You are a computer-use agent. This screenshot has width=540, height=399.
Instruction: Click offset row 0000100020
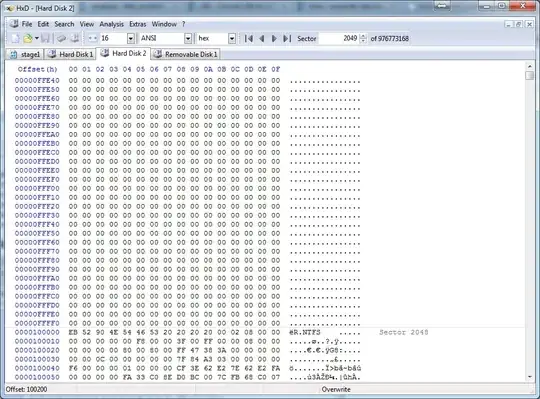pos(37,350)
